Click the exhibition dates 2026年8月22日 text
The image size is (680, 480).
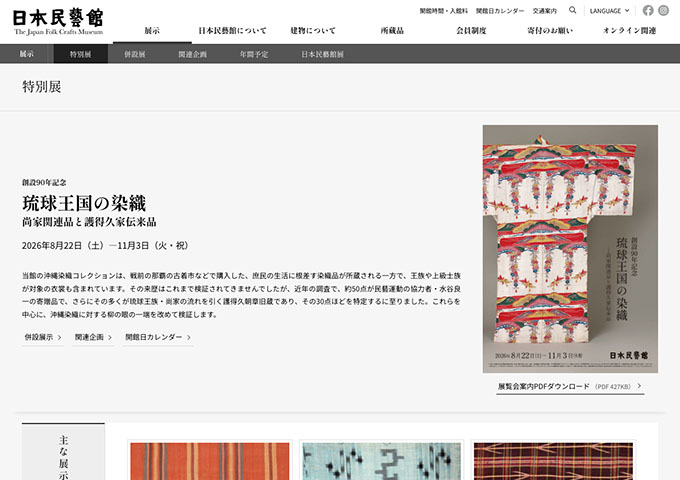tap(106, 246)
